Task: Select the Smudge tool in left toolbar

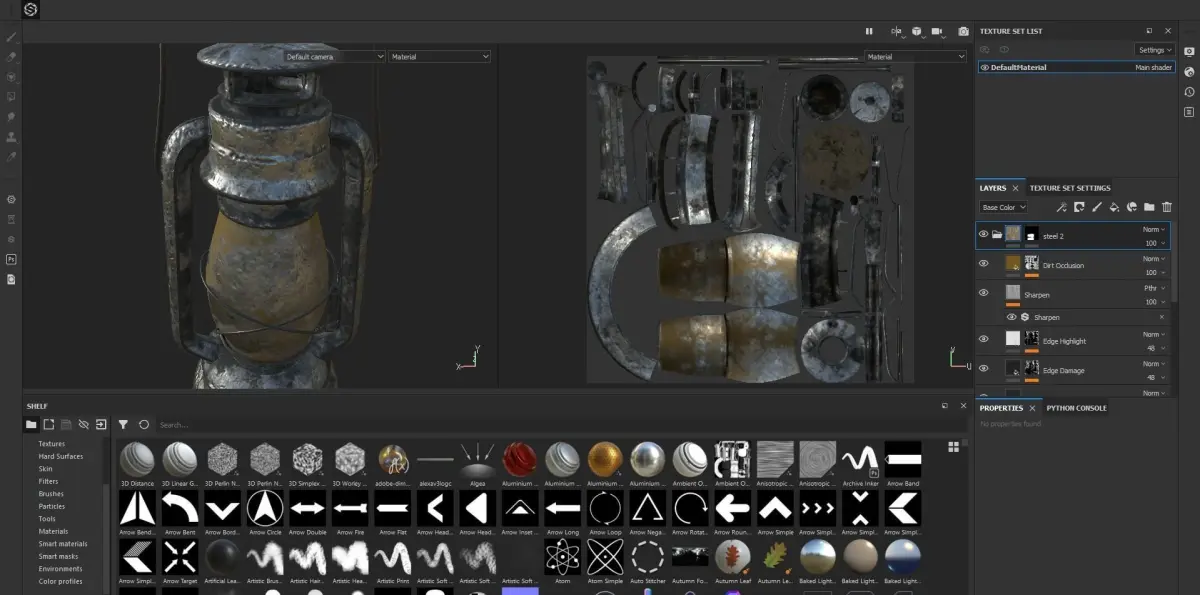Action: coord(11,117)
